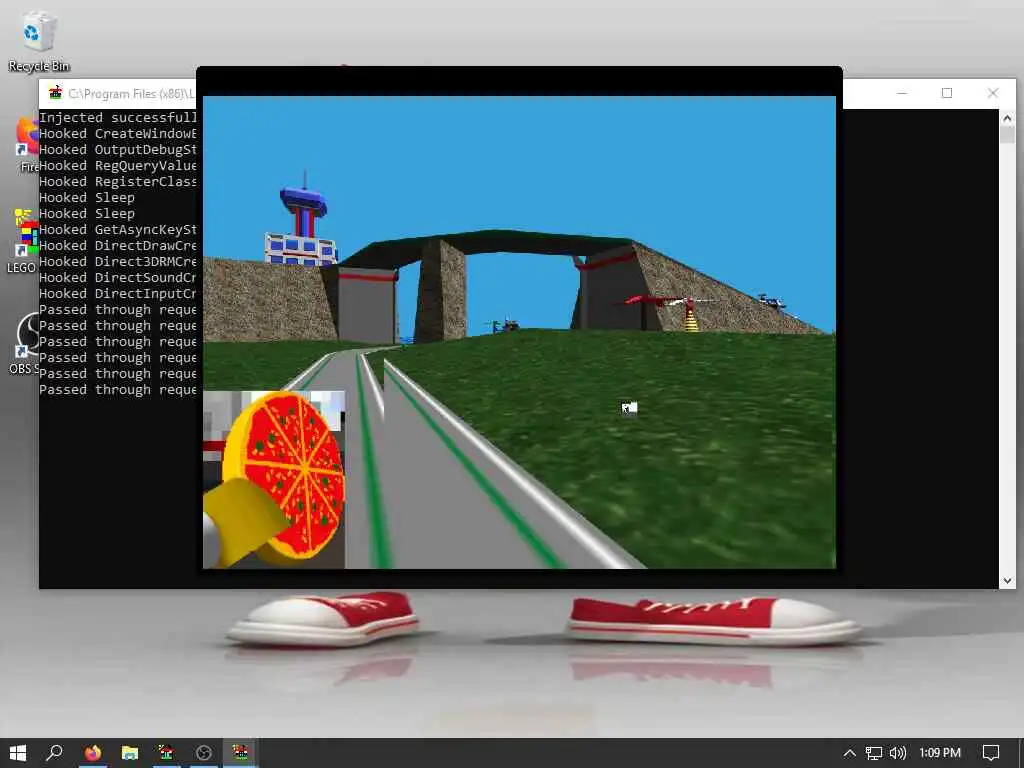Open File Explorer from the taskbar

(x=130, y=753)
